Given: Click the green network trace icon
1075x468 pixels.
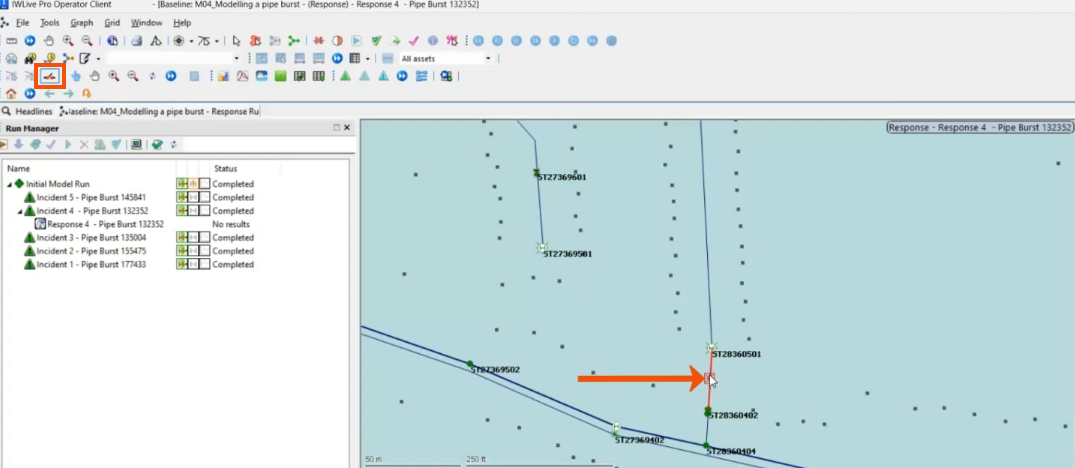Looking at the screenshot, I should tap(293, 40).
